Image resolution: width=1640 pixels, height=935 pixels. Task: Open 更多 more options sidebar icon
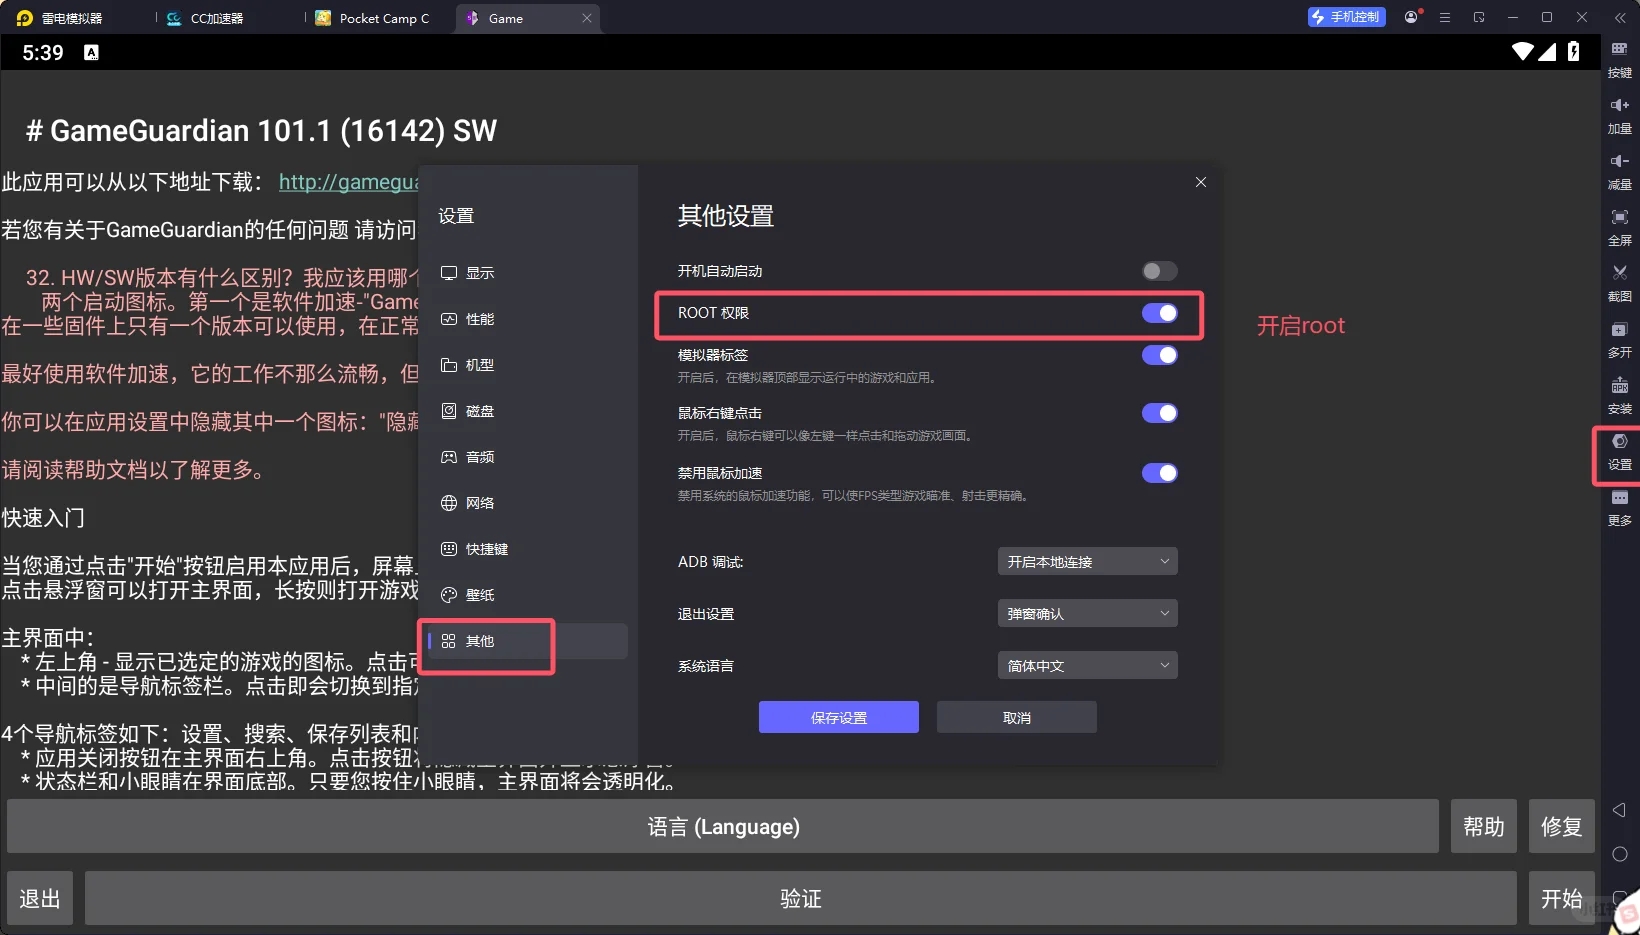(x=1619, y=508)
